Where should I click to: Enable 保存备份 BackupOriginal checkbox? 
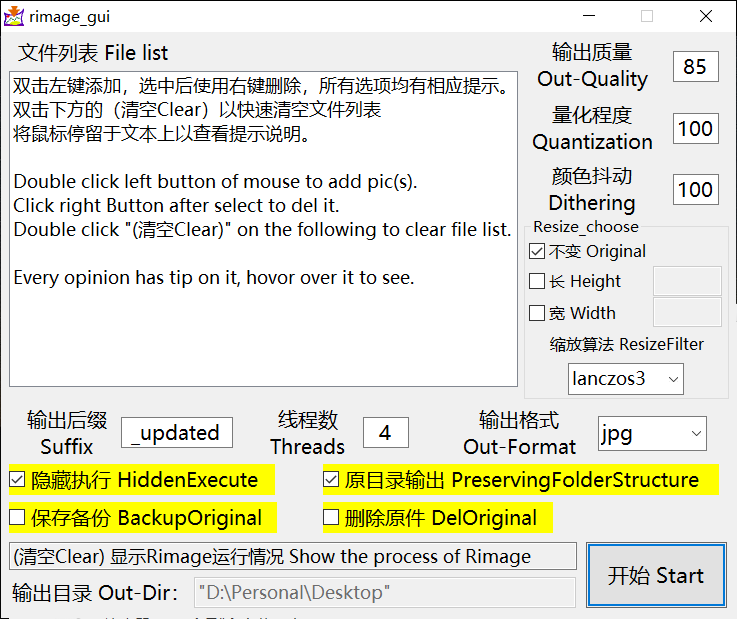tap(18, 518)
